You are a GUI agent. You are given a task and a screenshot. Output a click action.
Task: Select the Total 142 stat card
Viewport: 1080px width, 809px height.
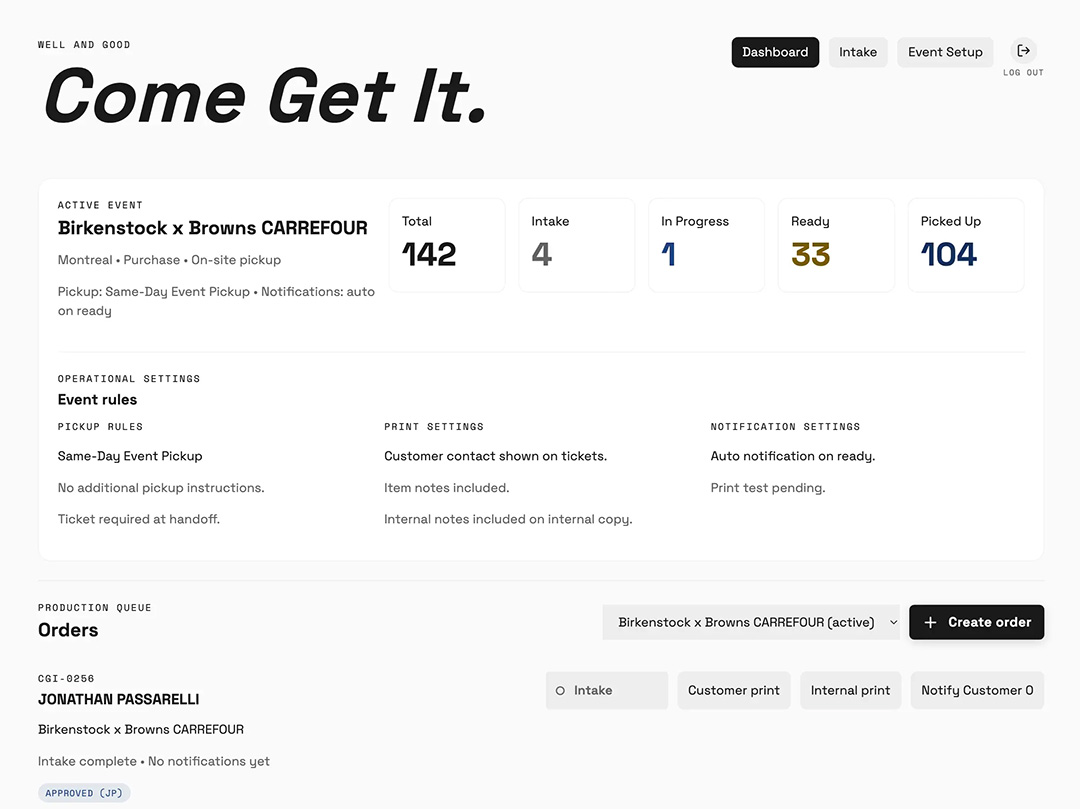tap(447, 245)
